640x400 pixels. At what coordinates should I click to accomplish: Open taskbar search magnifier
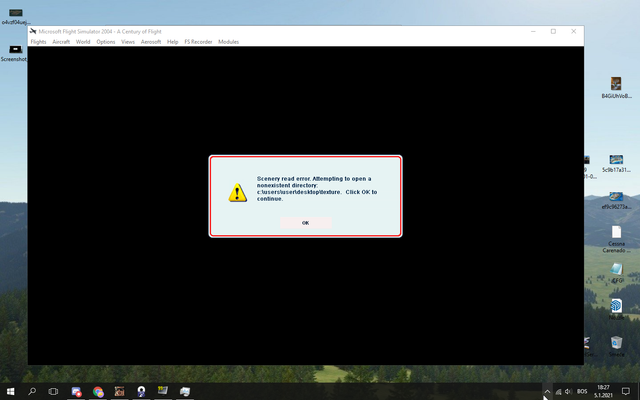(x=32, y=391)
